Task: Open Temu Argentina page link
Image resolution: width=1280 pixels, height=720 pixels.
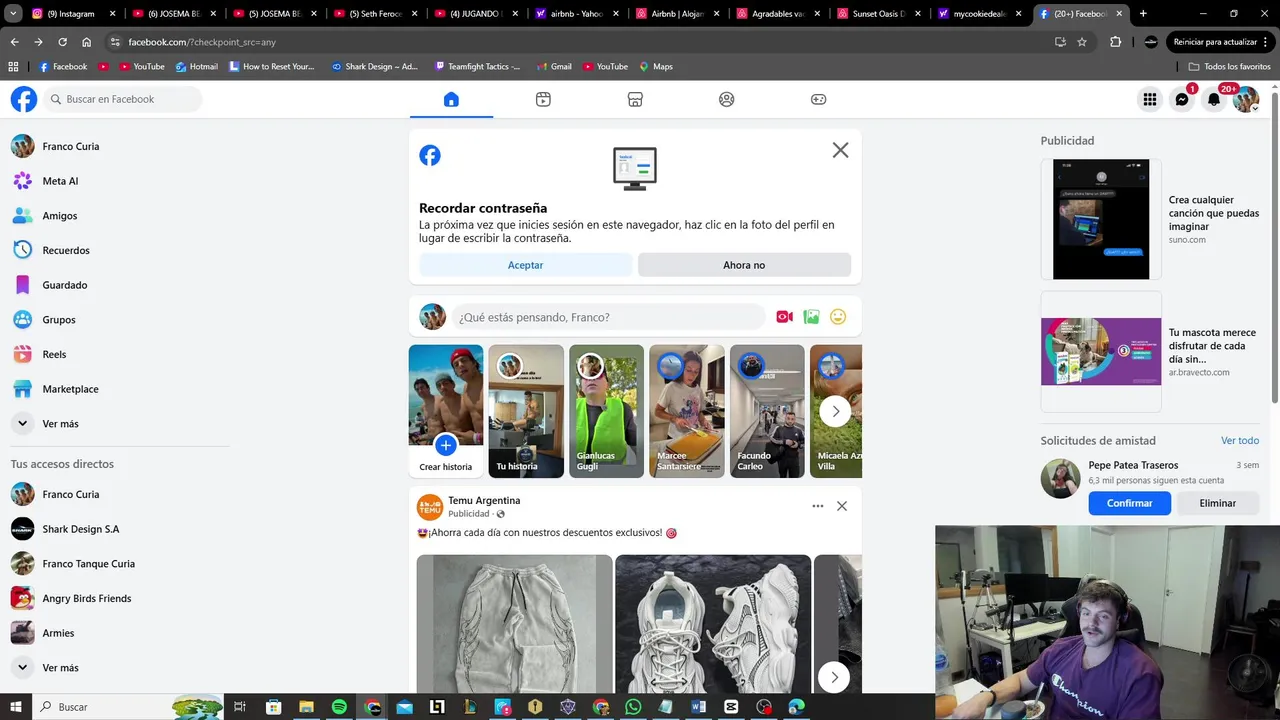Action: [x=484, y=500]
